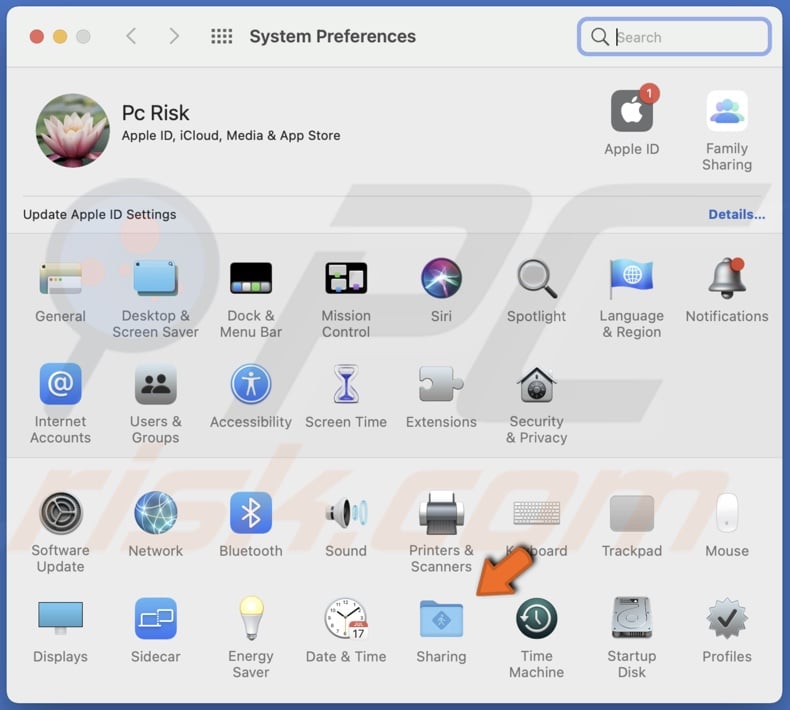Viewport: 790px width, 710px height.
Task: Open Bluetooth settings
Action: click(251, 514)
